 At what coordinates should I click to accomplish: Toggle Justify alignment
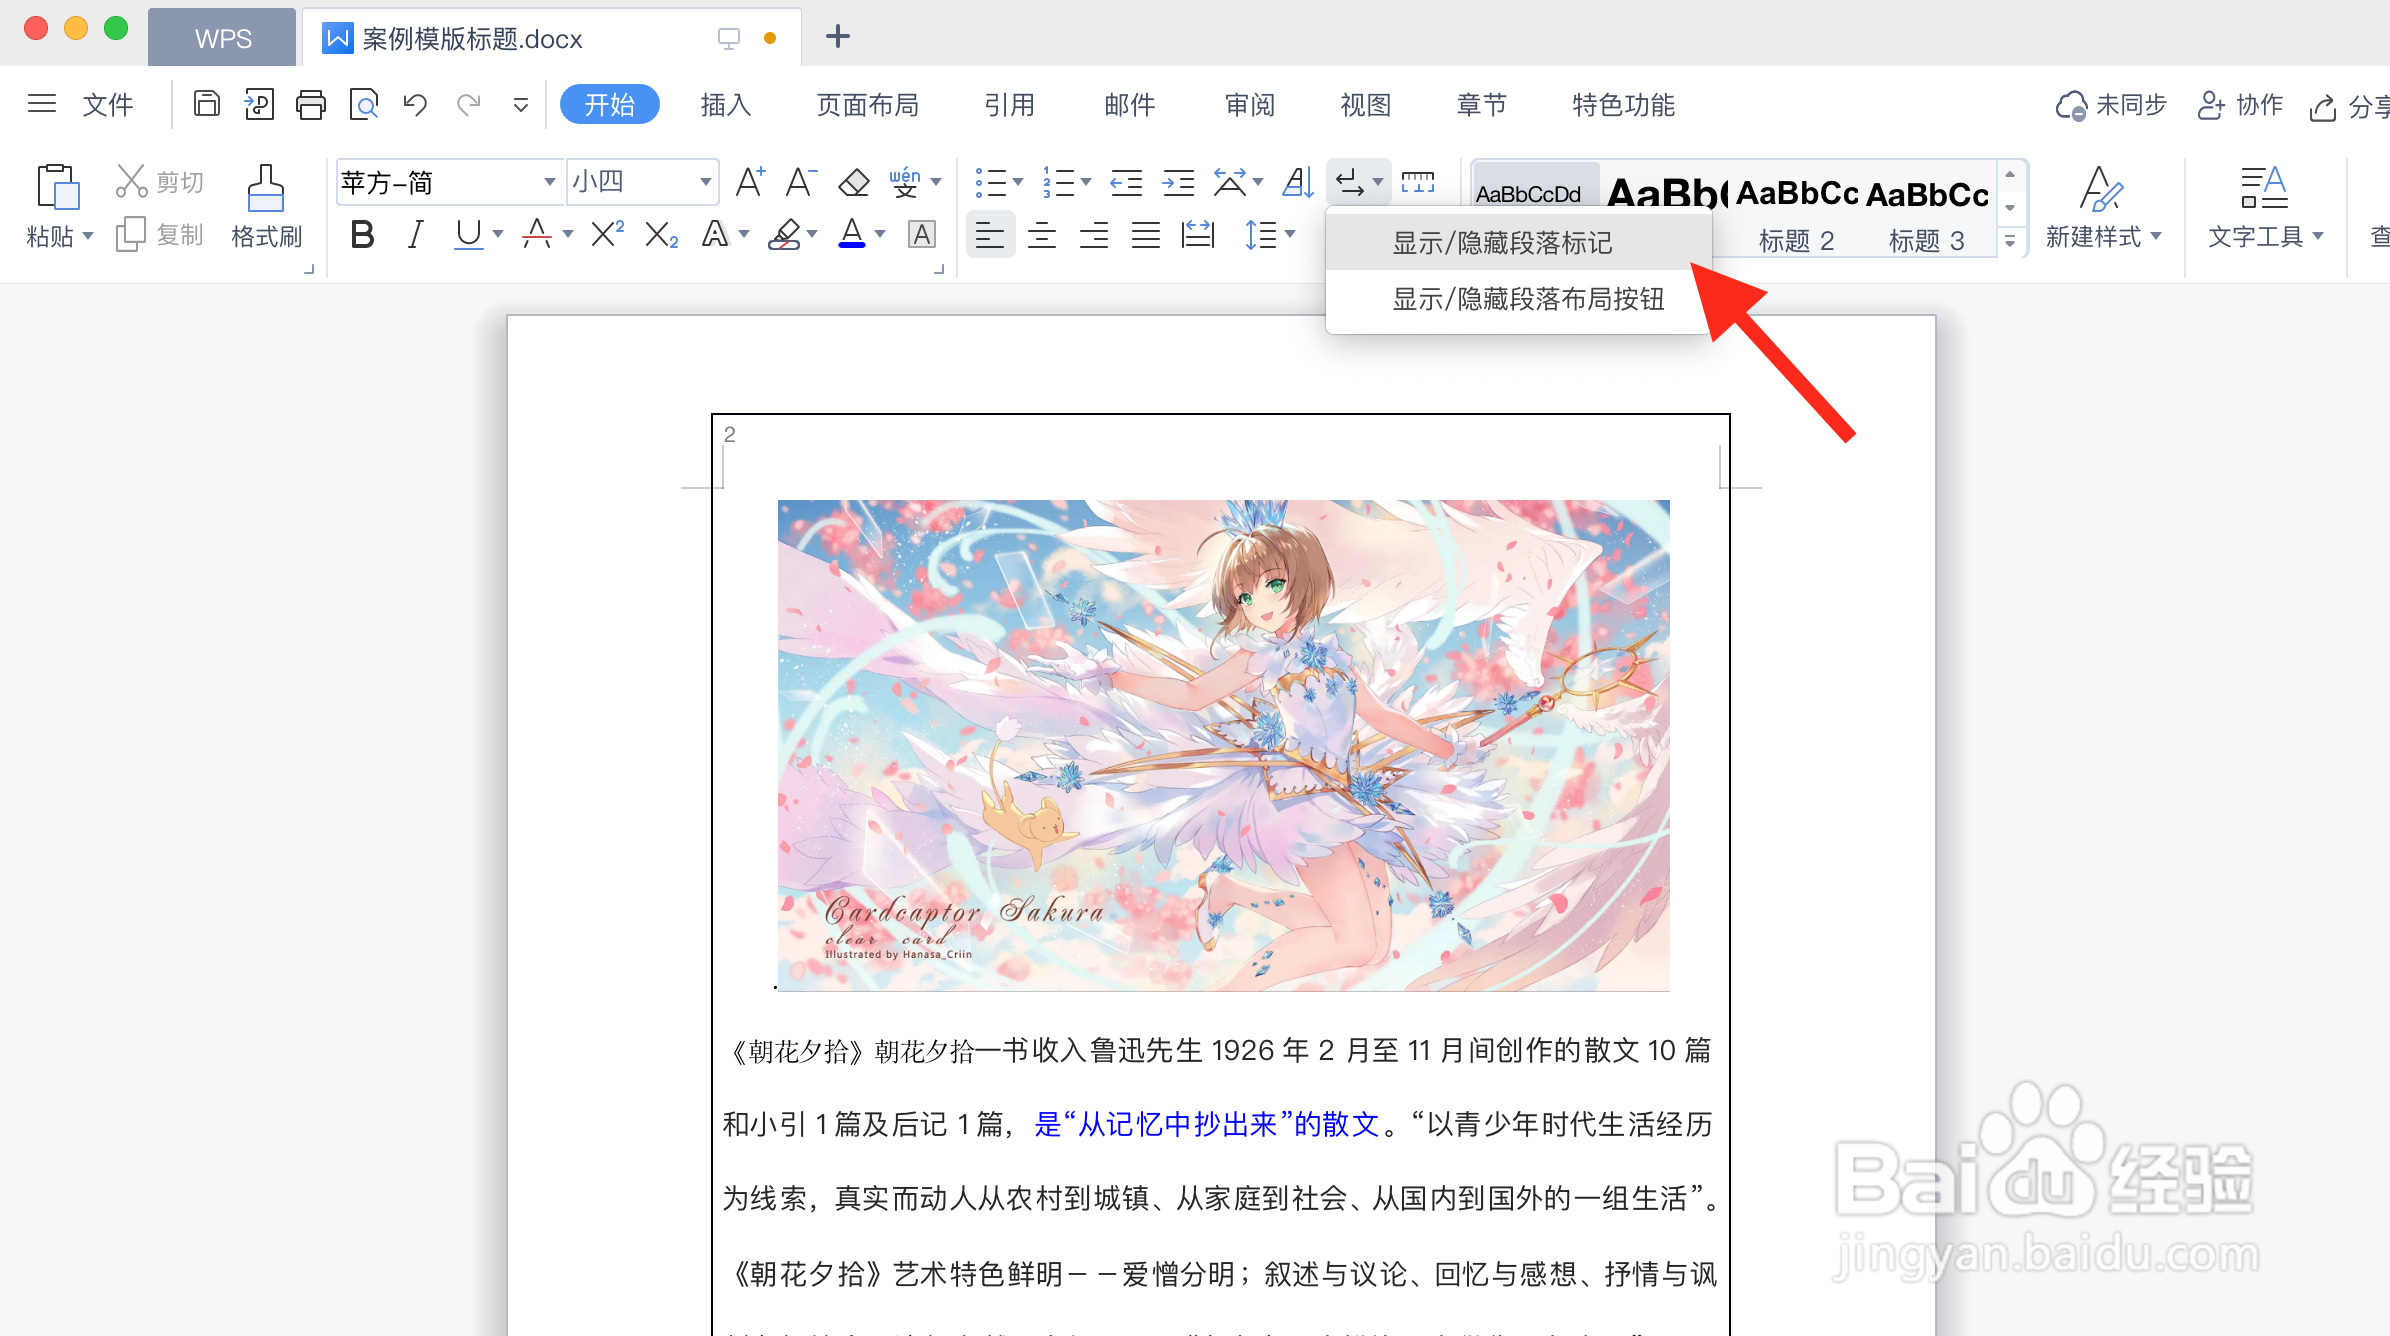1146,235
